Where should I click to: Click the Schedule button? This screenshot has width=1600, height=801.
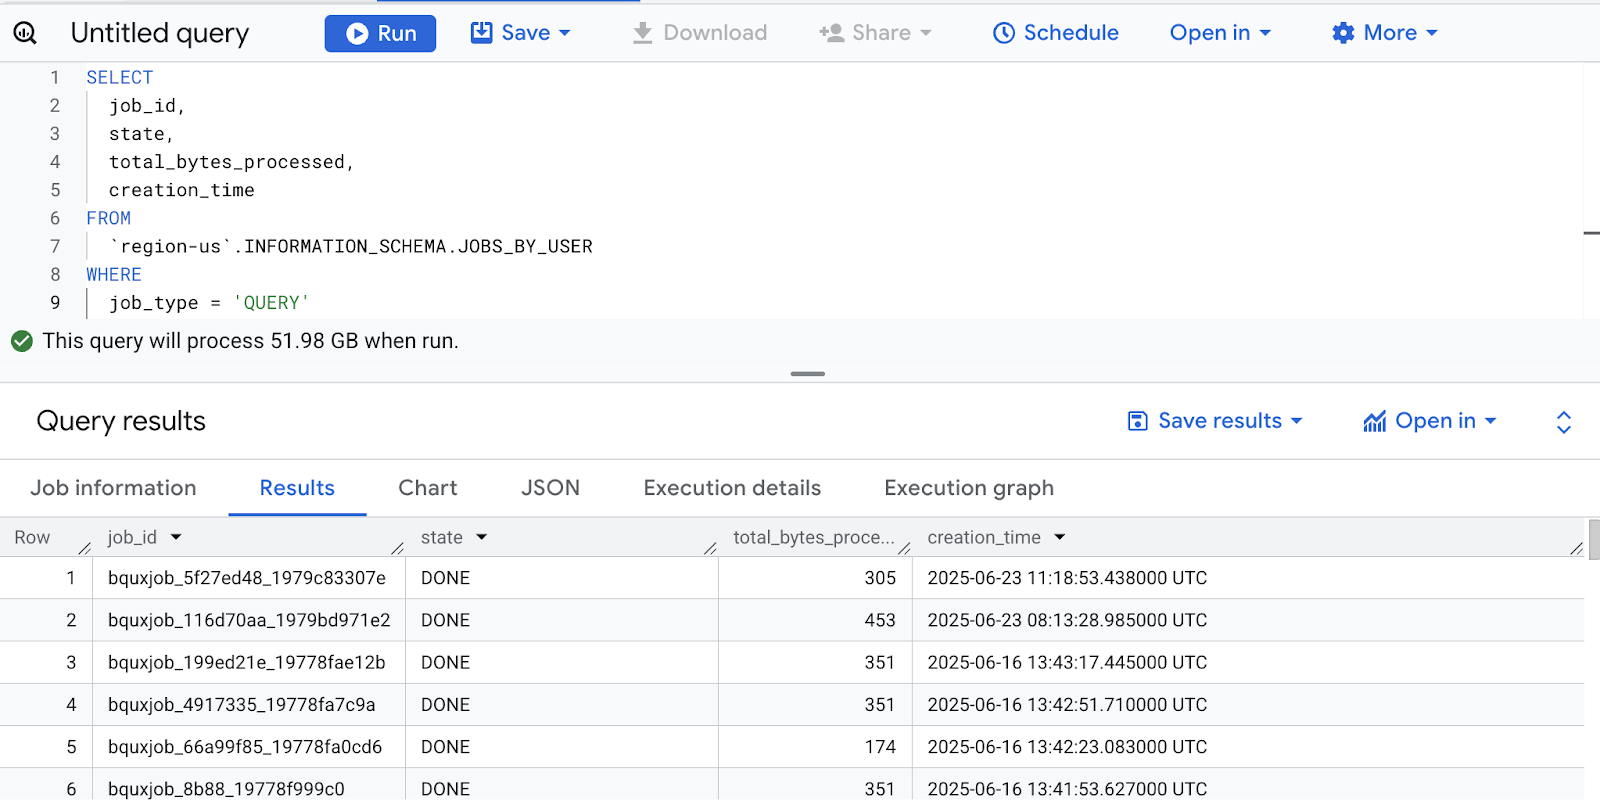tap(1055, 33)
